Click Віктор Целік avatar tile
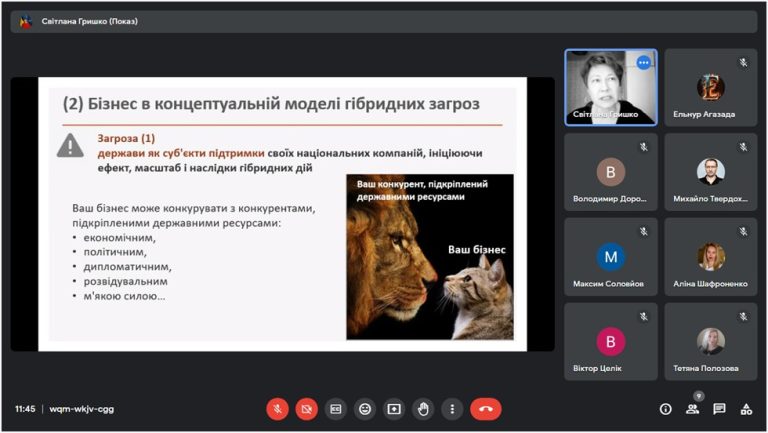The image size is (768, 433). pyautogui.click(x=611, y=341)
